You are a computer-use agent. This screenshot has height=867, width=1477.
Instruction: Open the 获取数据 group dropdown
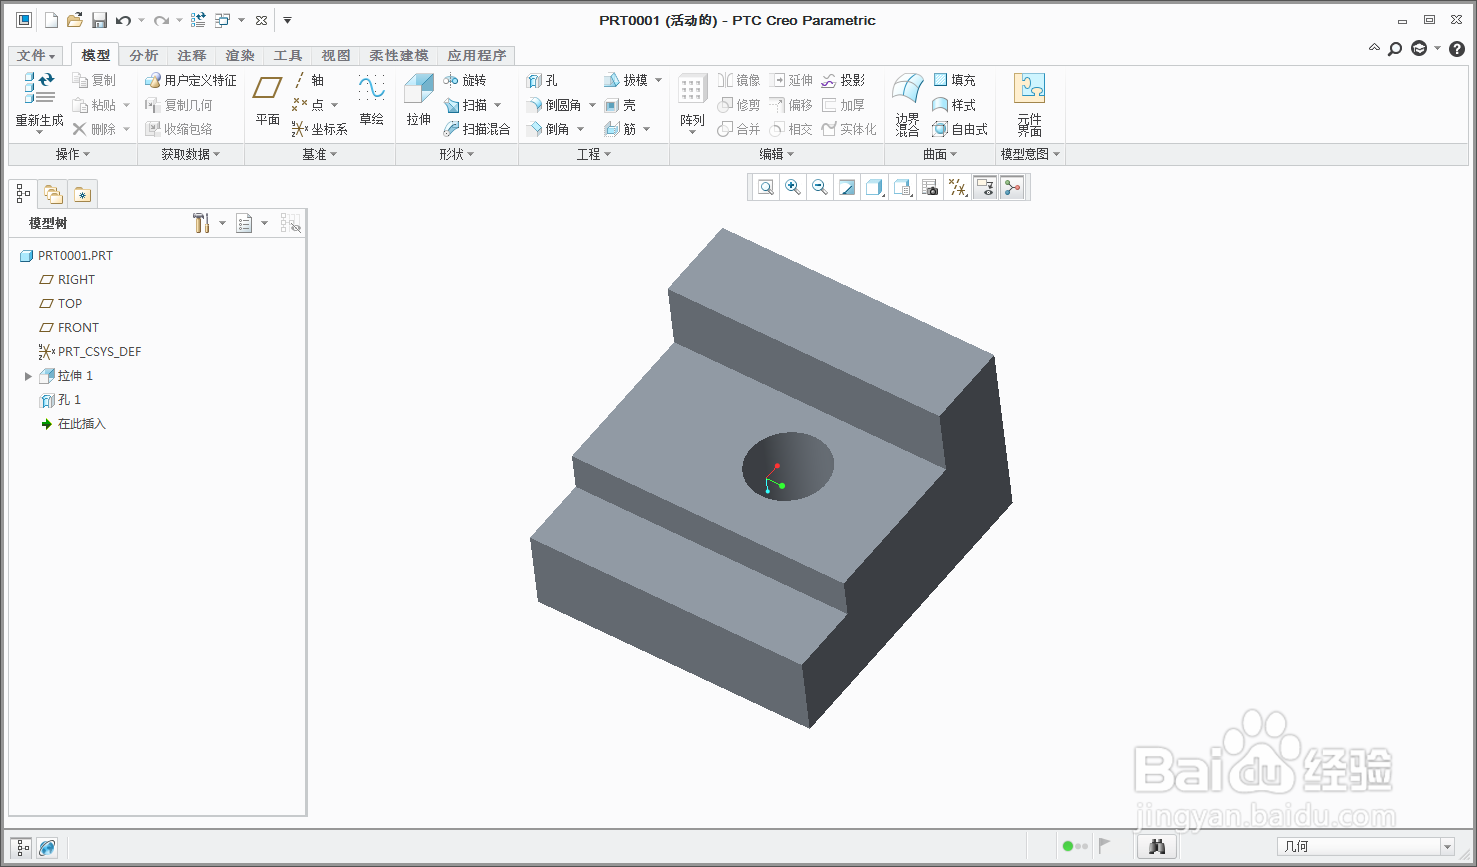190,154
